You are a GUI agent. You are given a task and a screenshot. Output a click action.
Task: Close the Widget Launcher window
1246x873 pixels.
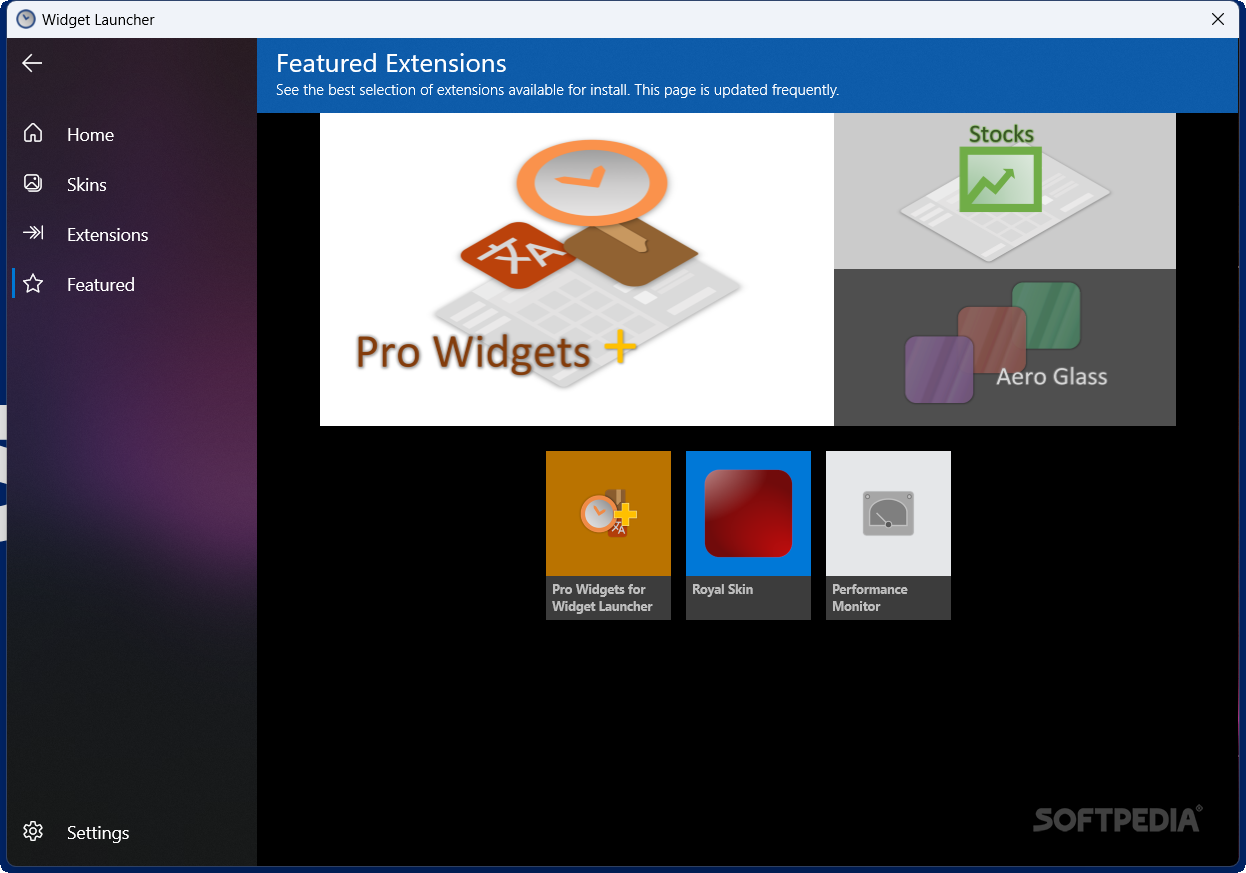tap(1218, 19)
